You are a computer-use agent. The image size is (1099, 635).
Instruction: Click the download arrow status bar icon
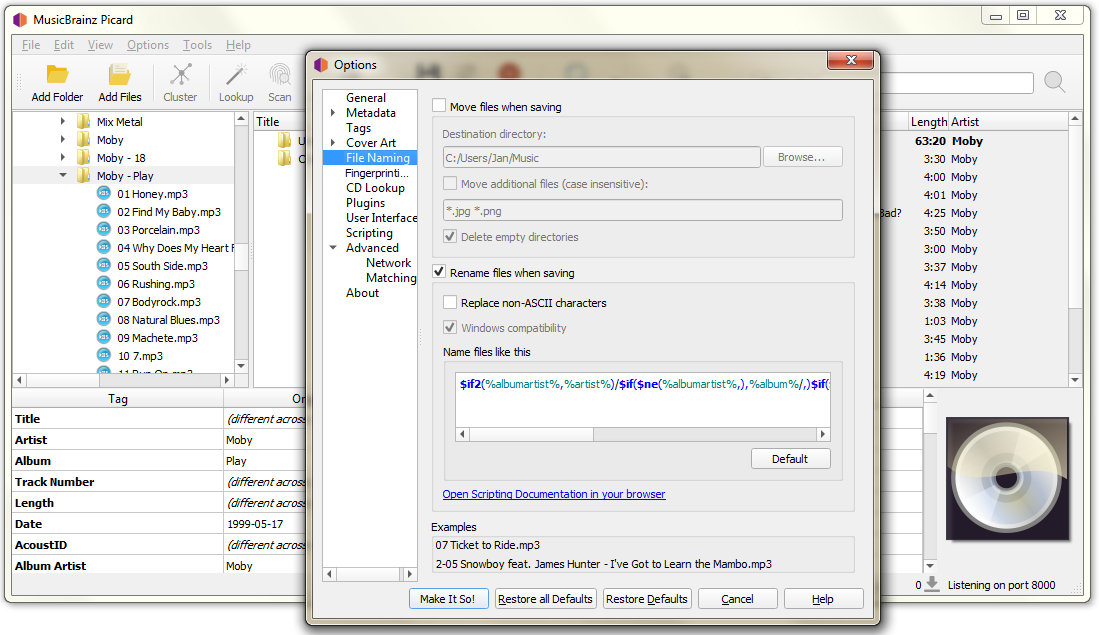point(932,584)
